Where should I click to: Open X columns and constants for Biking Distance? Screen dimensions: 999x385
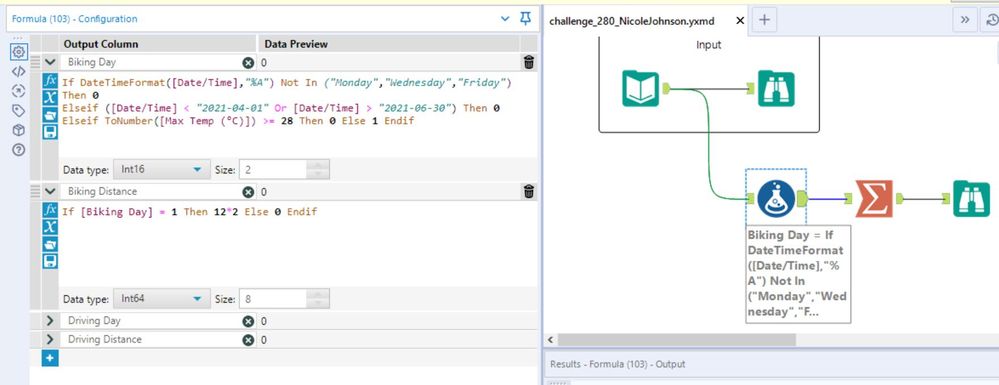(50, 226)
